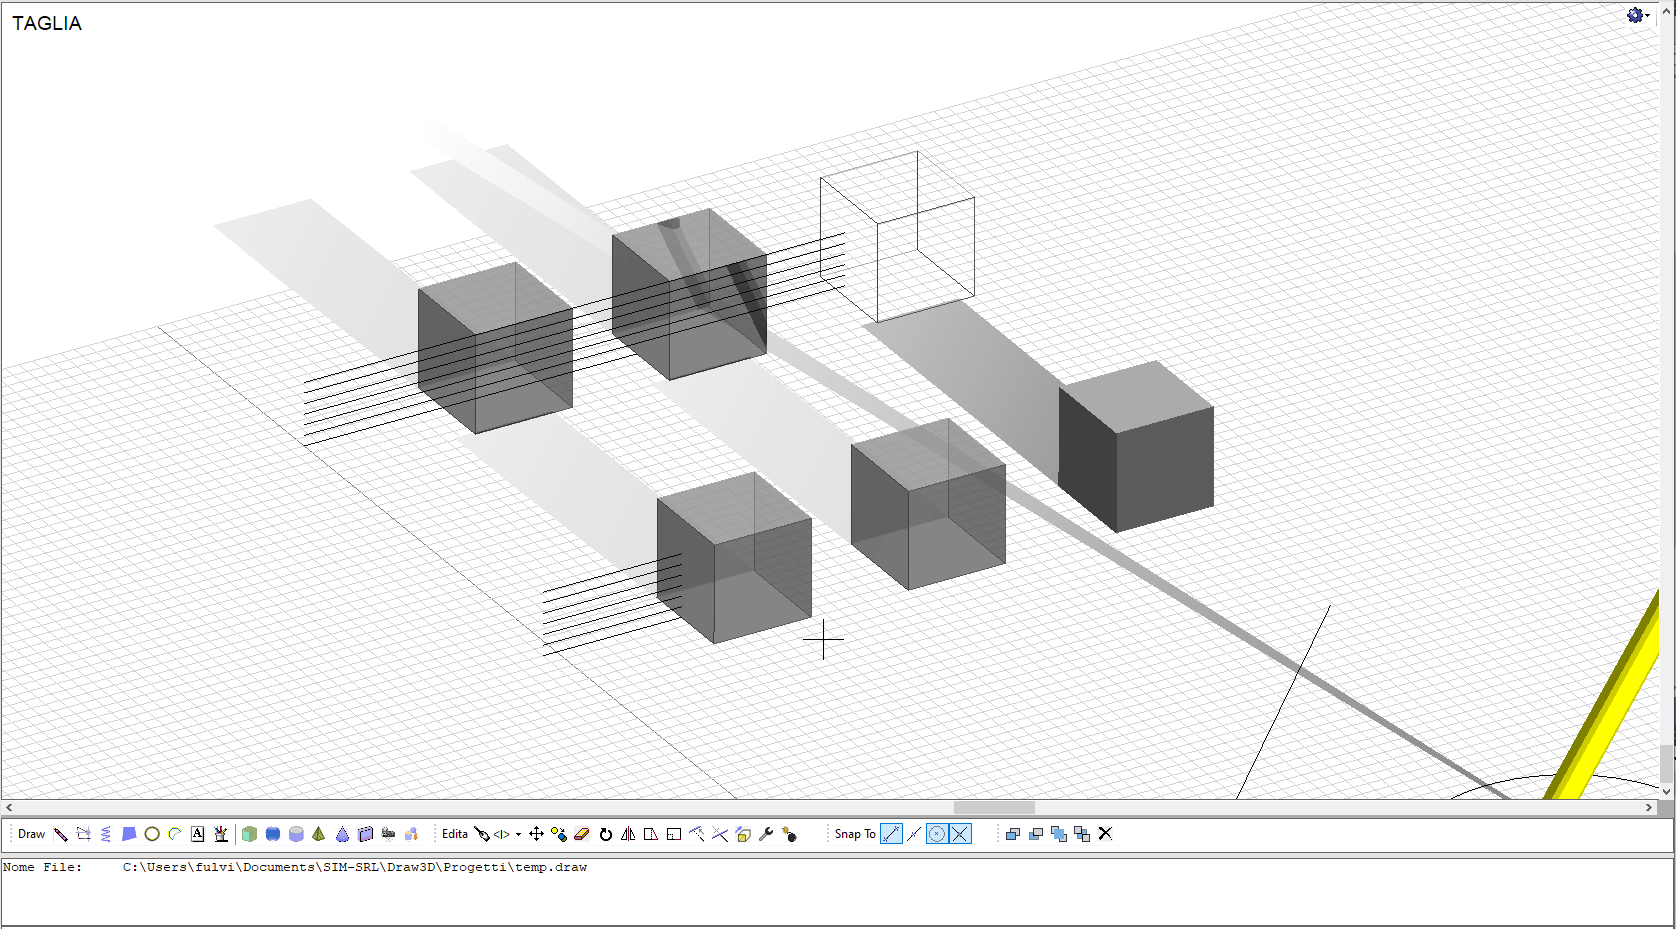Toggle snap to circle center
The height and width of the screenshot is (929, 1676).
tap(937, 834)
